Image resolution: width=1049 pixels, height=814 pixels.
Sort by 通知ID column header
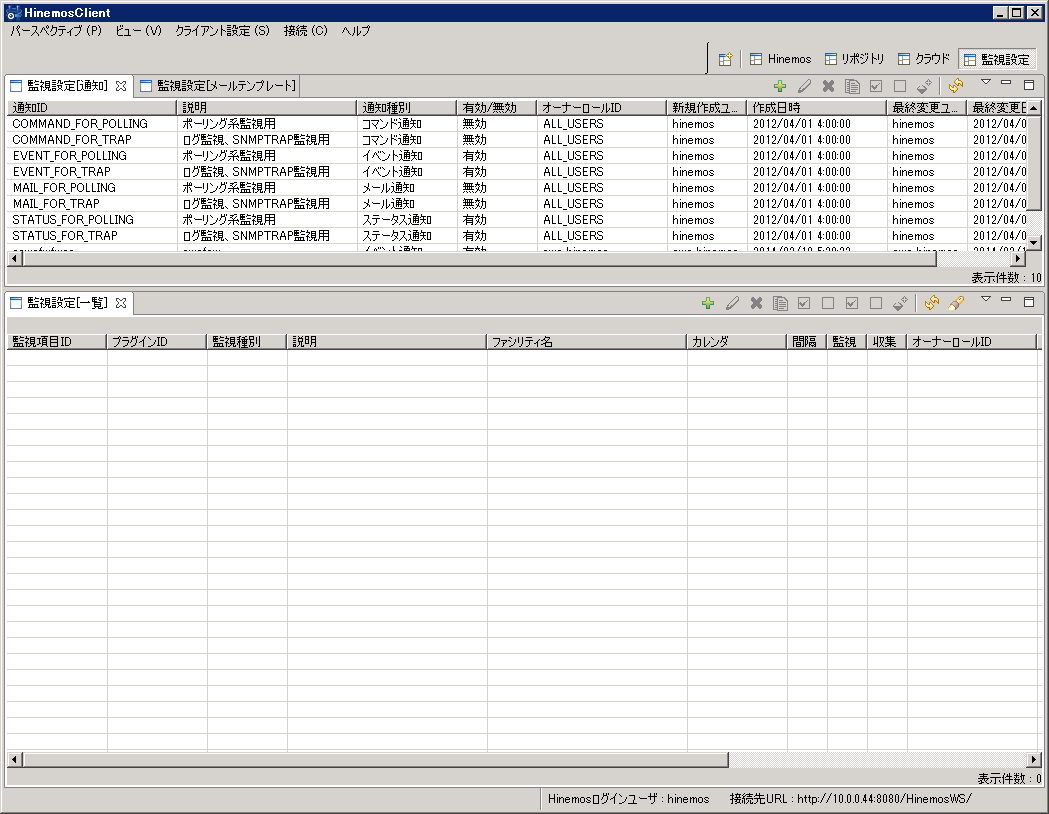pos(92,108)
